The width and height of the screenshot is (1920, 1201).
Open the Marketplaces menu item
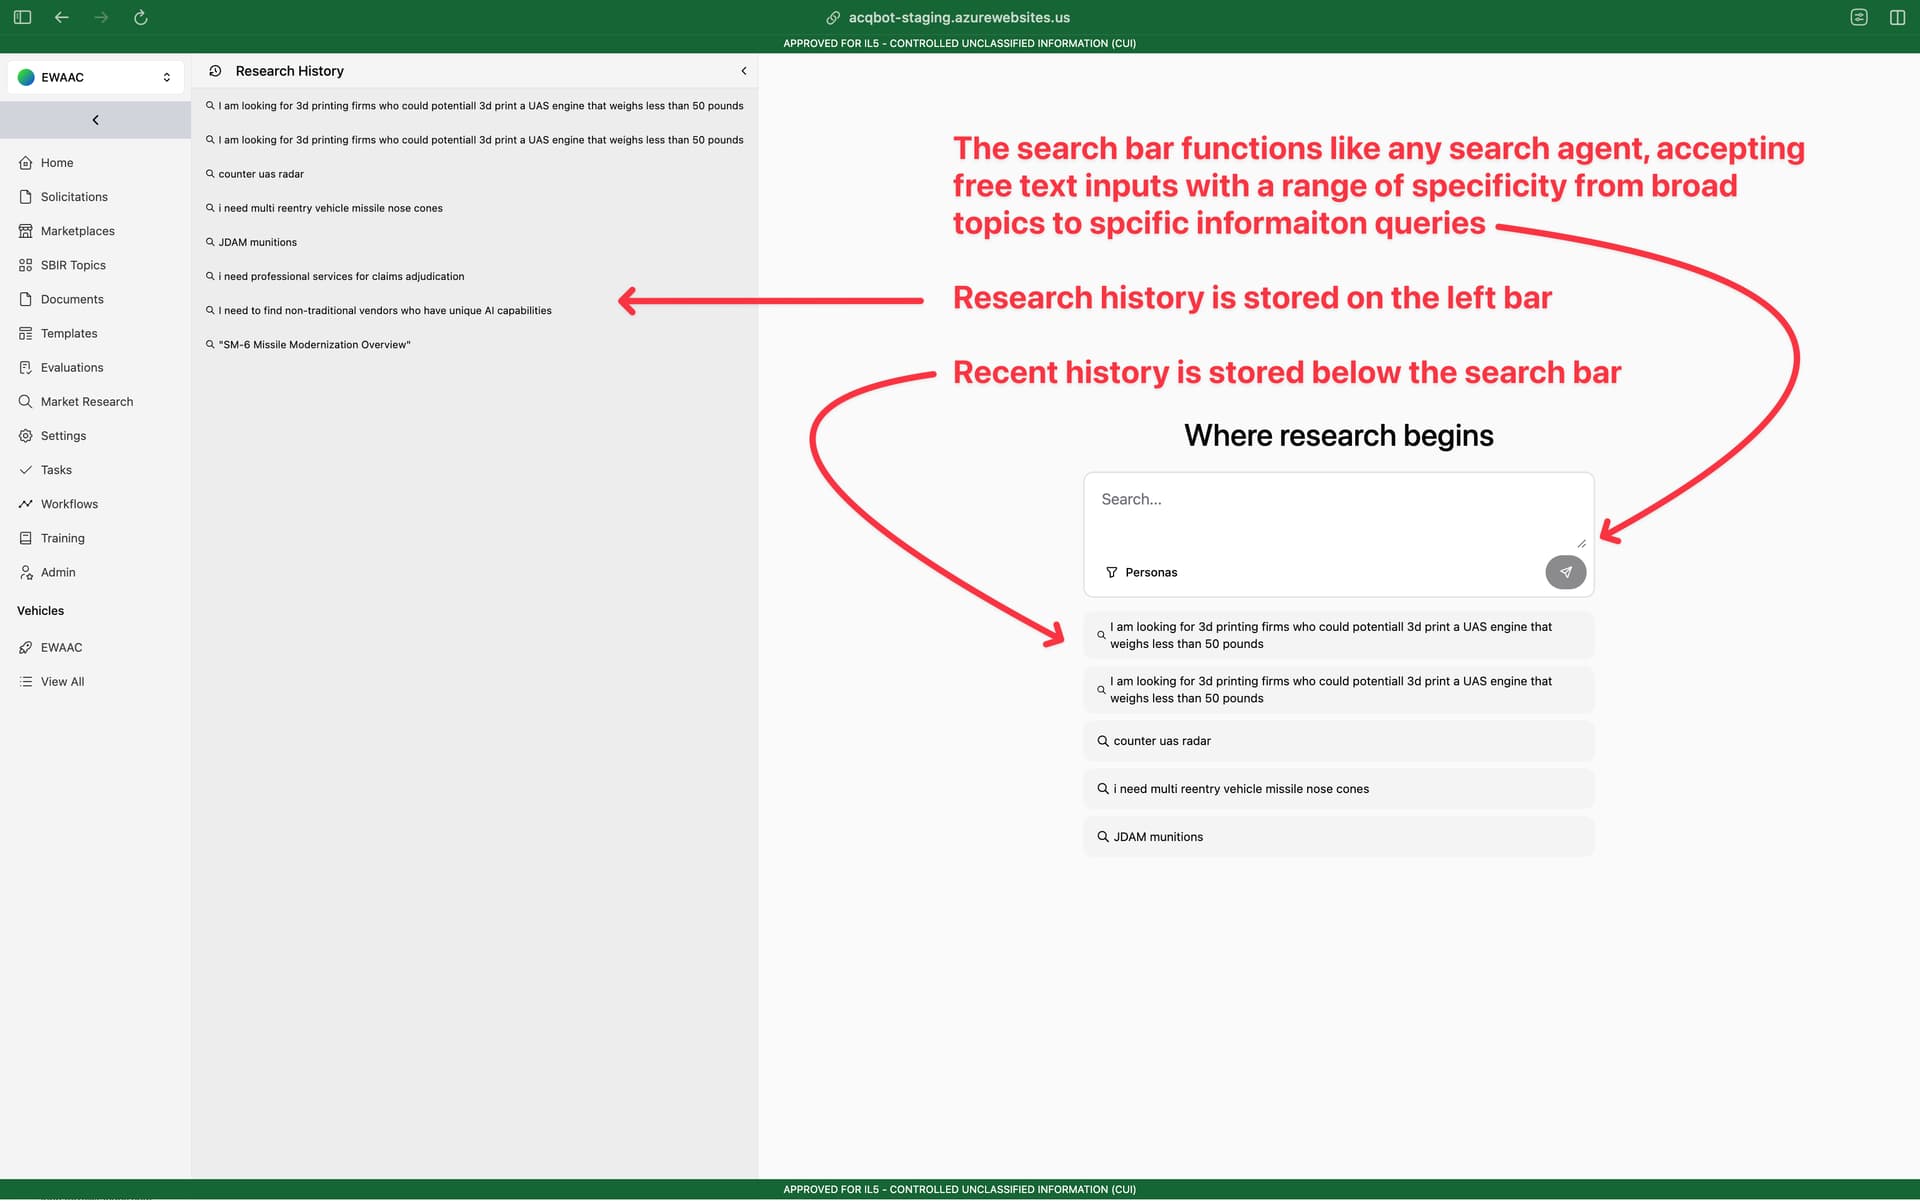[95, 231]
